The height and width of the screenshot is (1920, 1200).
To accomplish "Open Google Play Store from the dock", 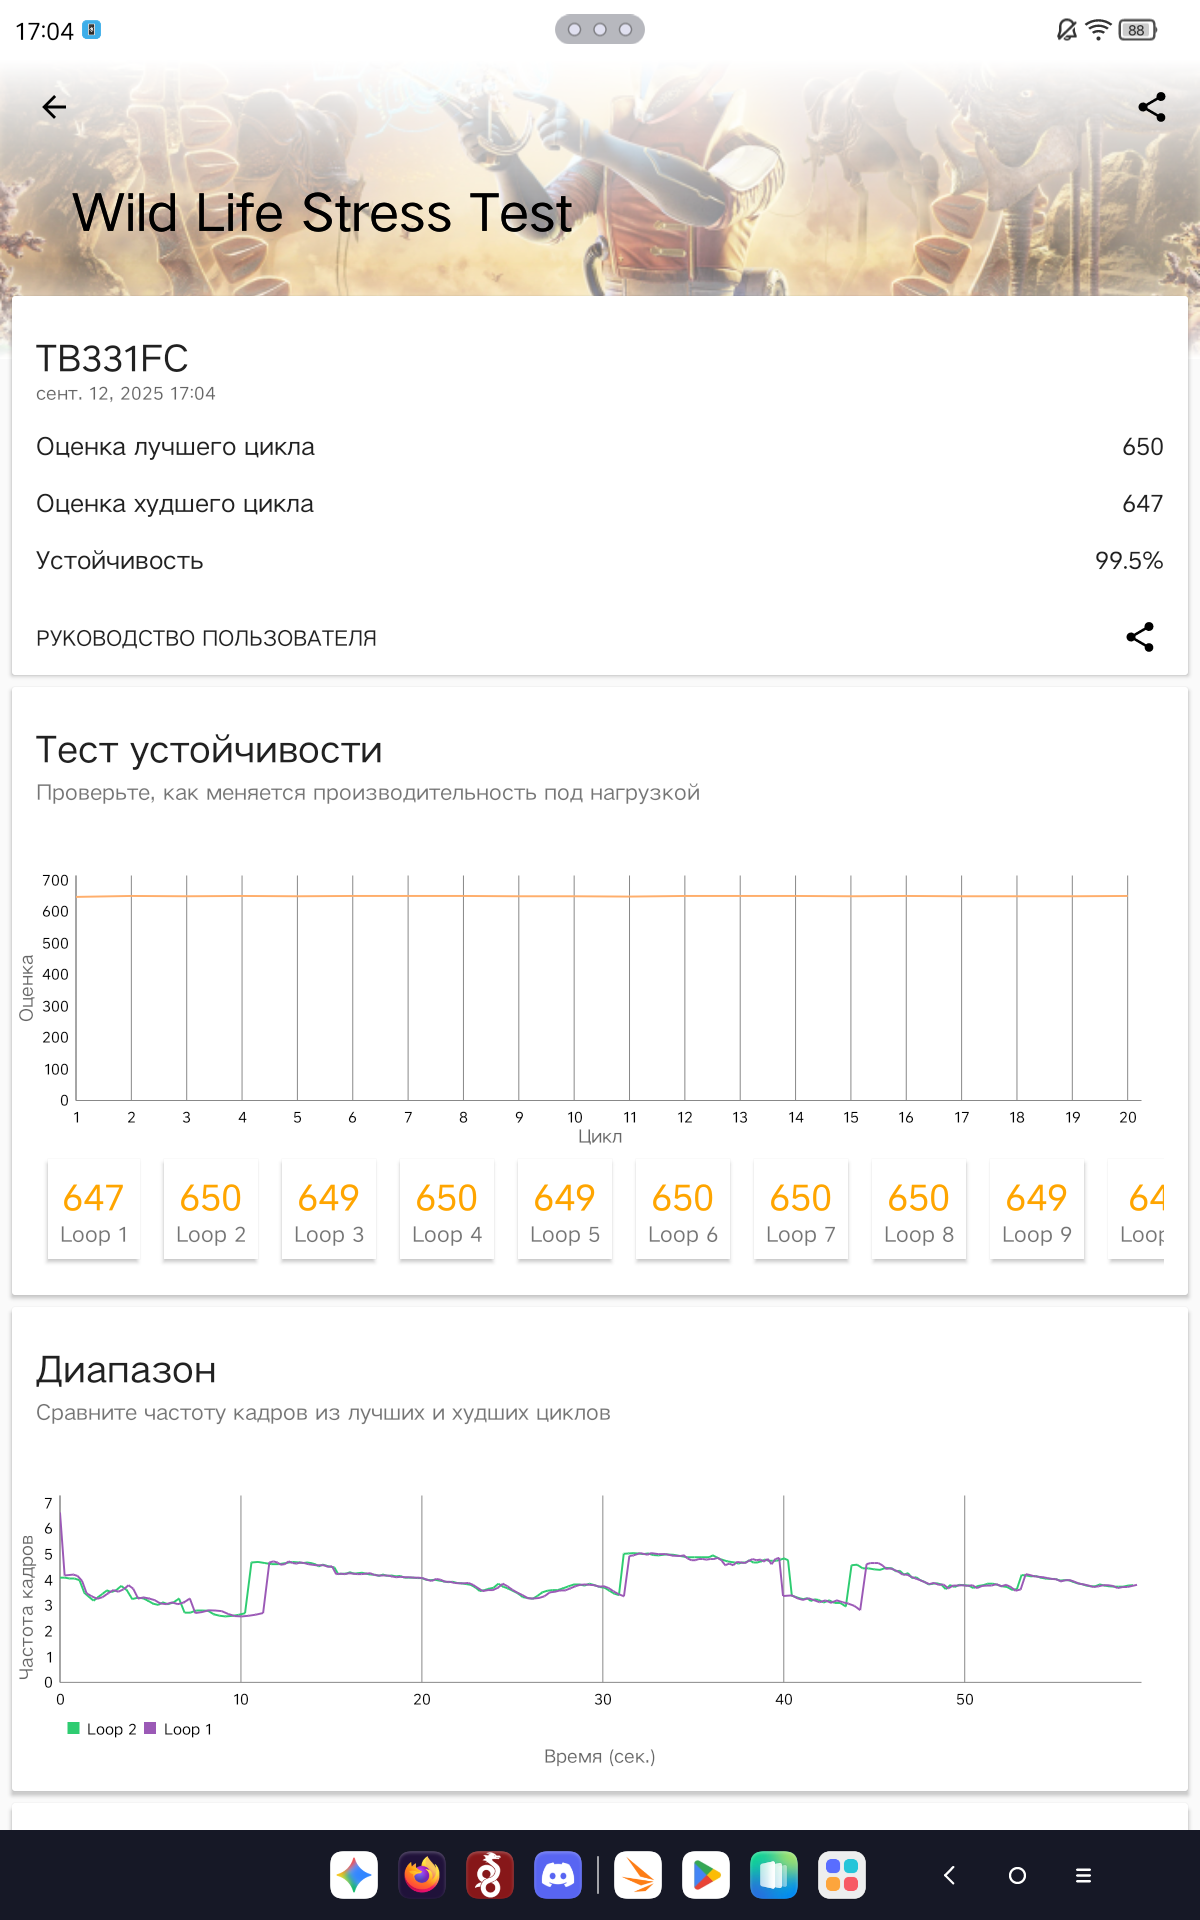I will 706,1875.
